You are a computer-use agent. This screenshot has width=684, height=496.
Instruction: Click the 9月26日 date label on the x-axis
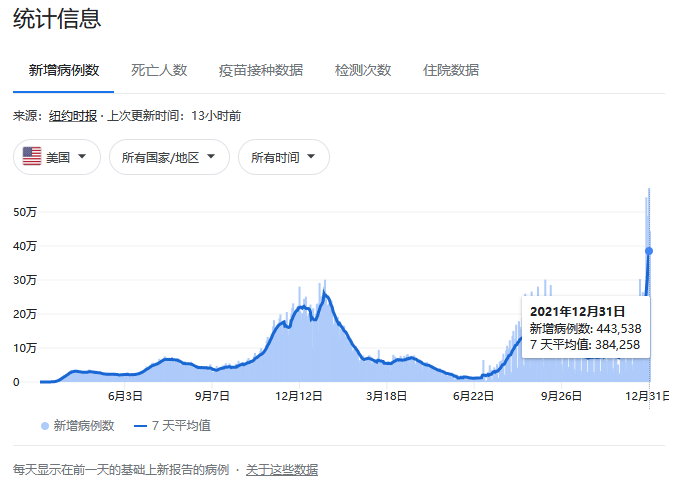point(562,396)
